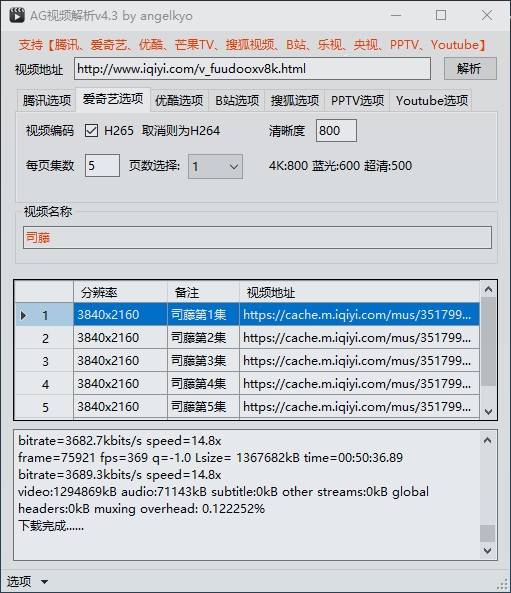Screen dimensions: 511x593
Task: Click the 分辨率 column header
Action: 120,292
